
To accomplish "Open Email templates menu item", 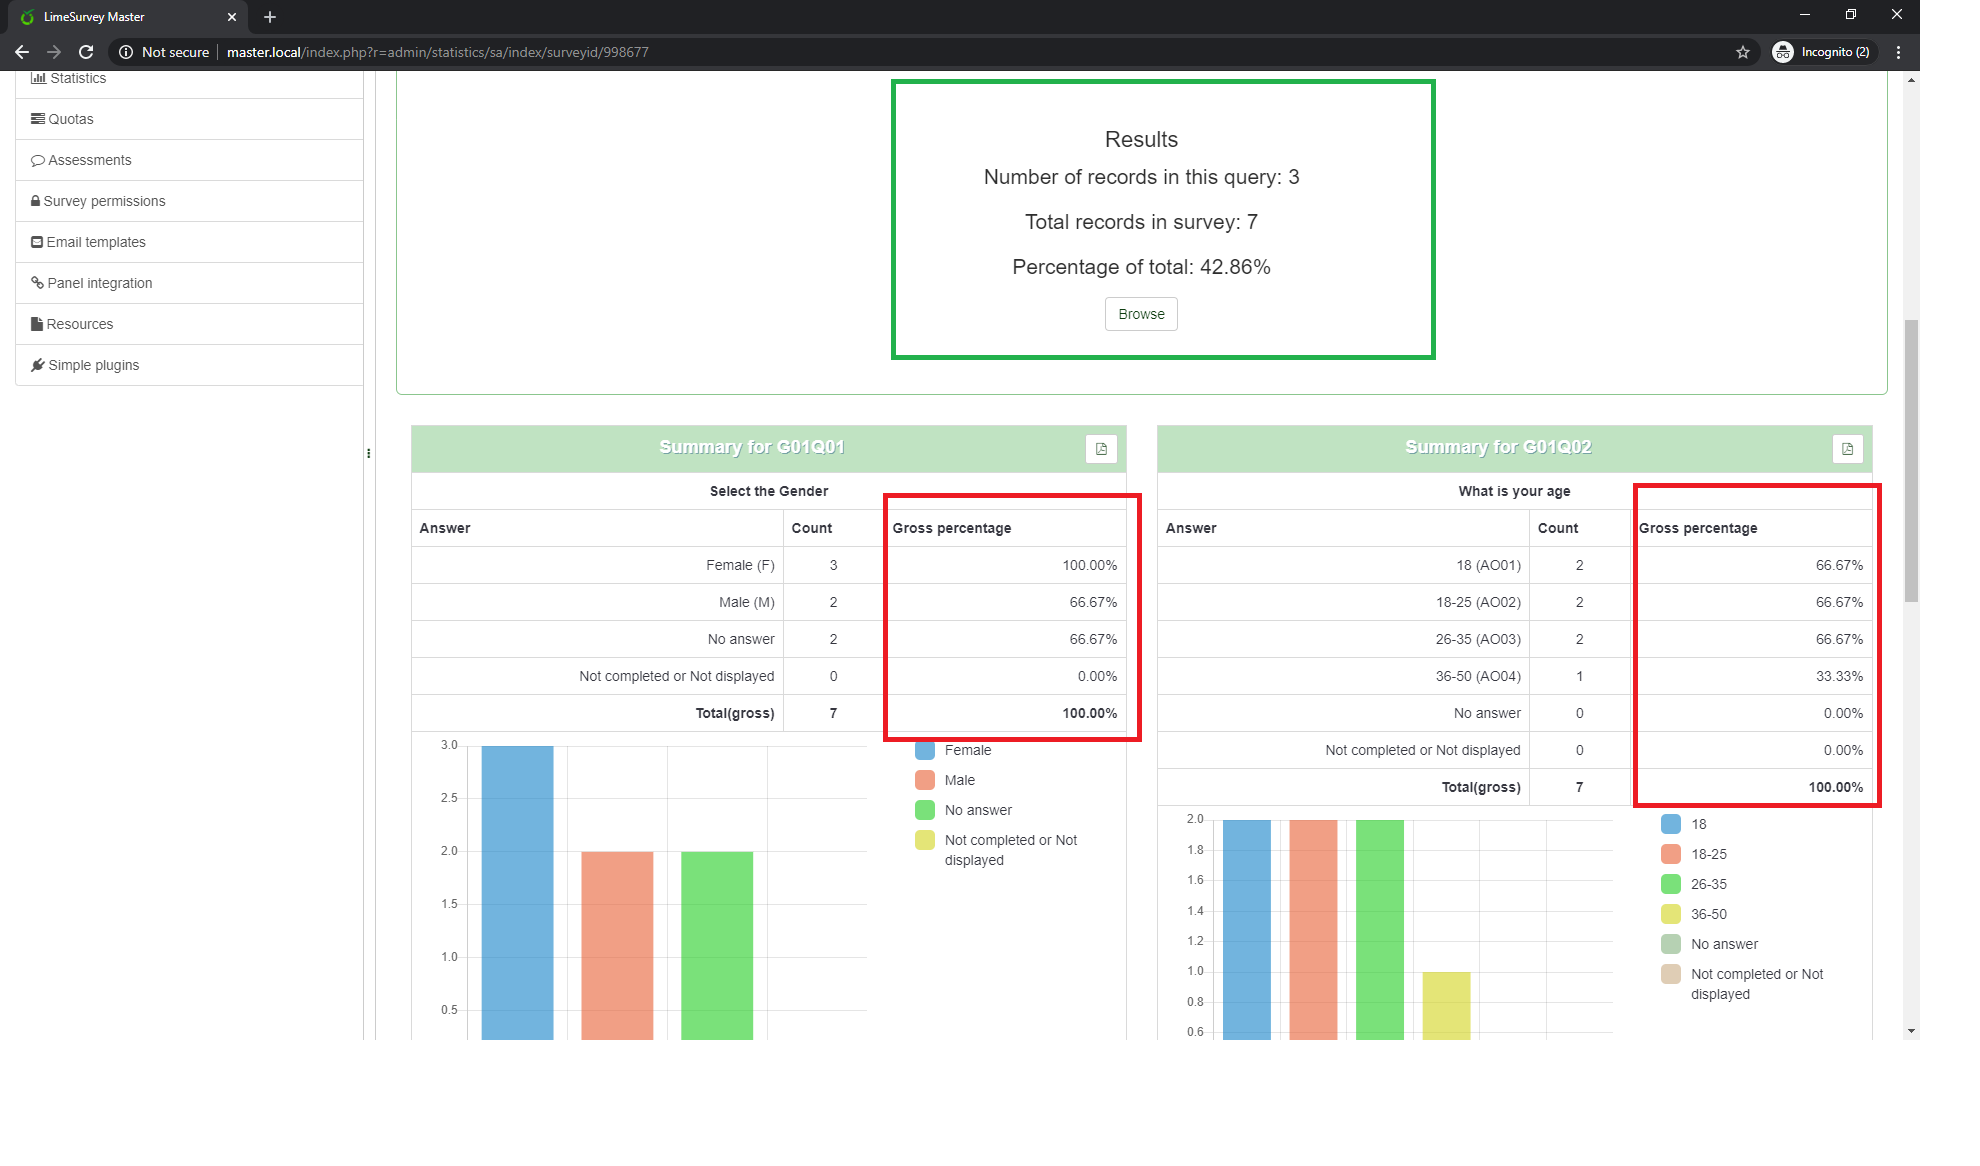I will coord(95,242).
